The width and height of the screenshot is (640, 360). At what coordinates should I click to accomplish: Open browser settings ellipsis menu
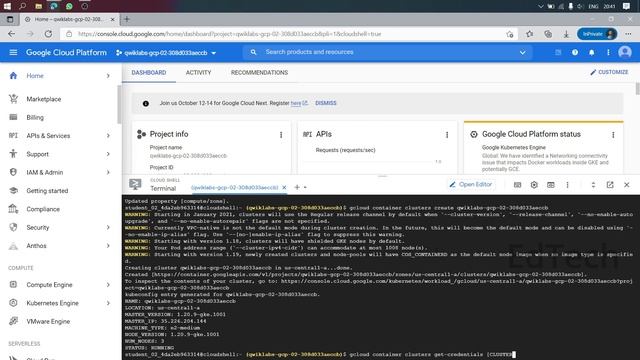click(628, 34)
